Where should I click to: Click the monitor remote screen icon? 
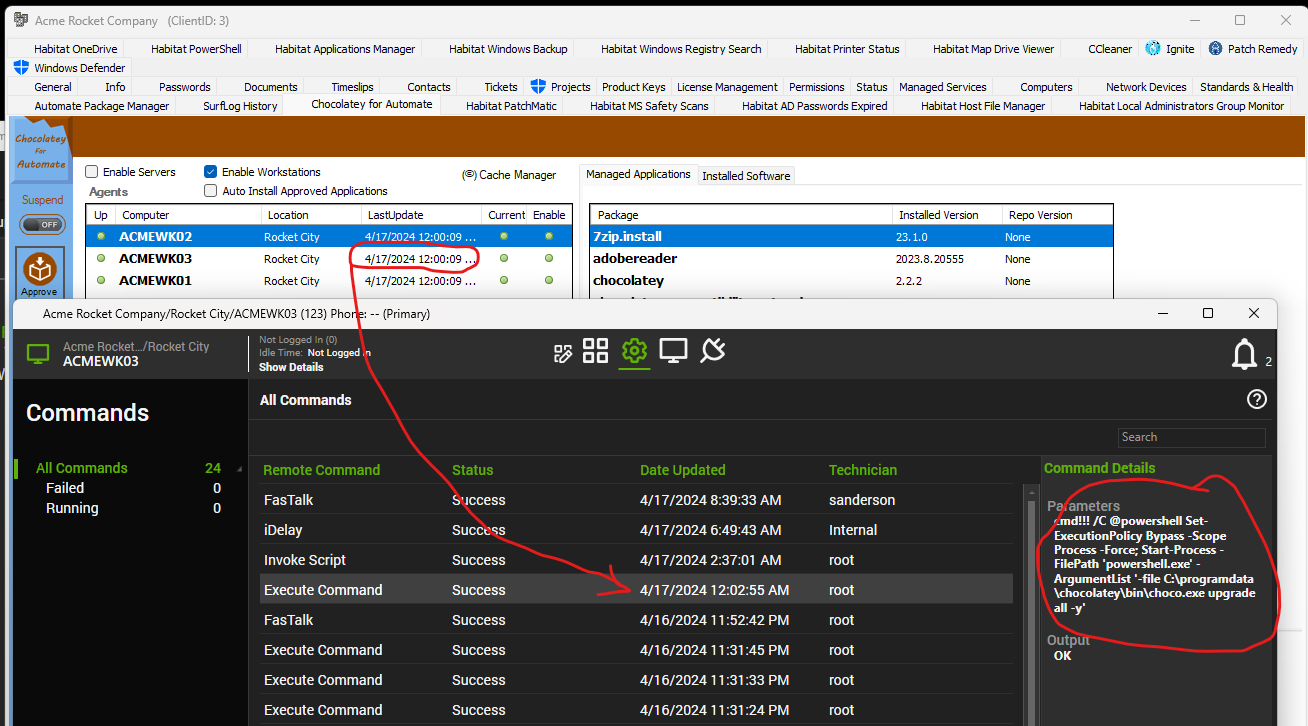(x=673, y=350)
